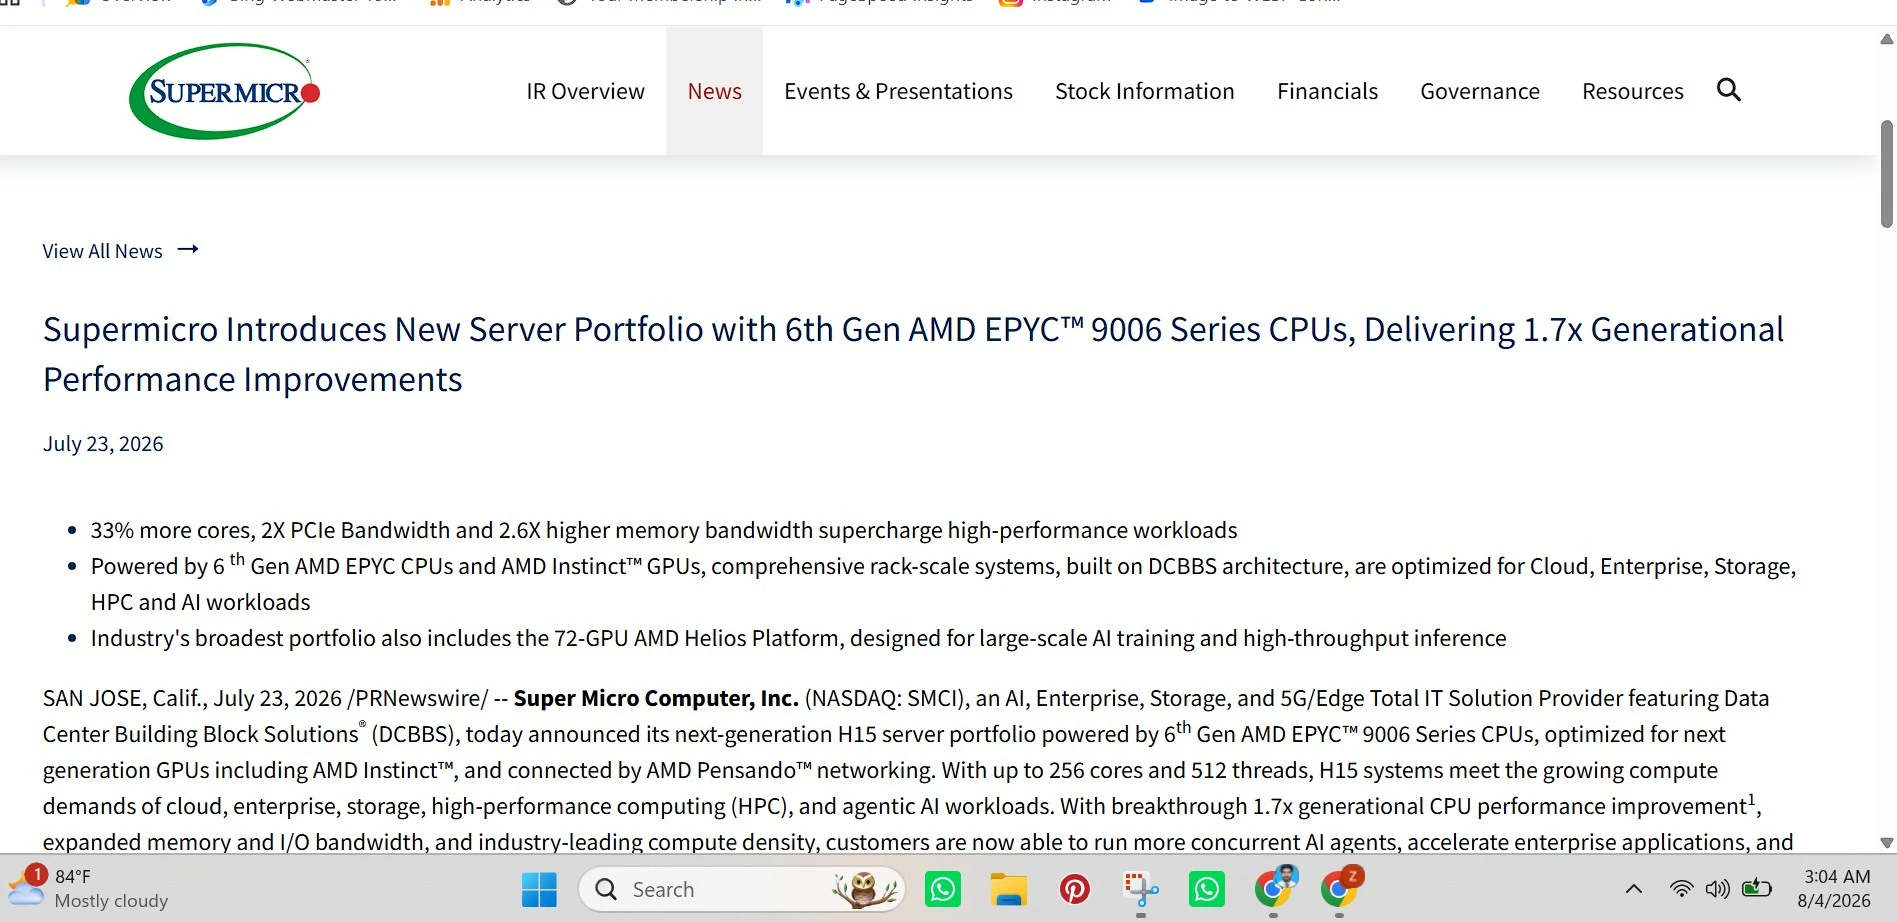
Task: Click bold Super Micro Computer, Inc. text
Action: [x=656, y=698]
